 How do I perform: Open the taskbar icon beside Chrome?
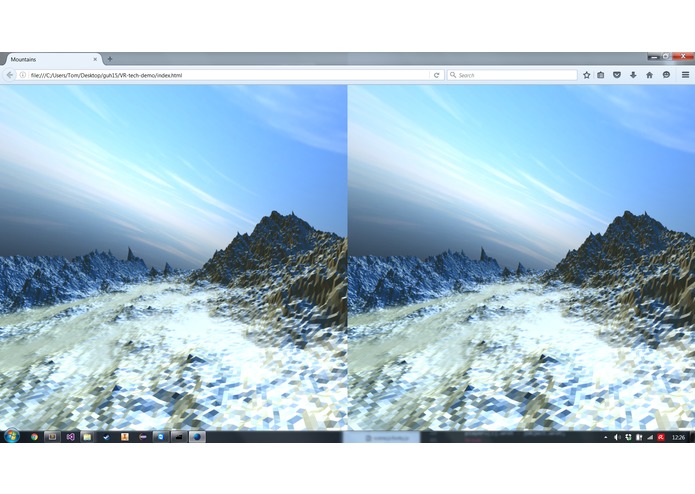(52, 437)
